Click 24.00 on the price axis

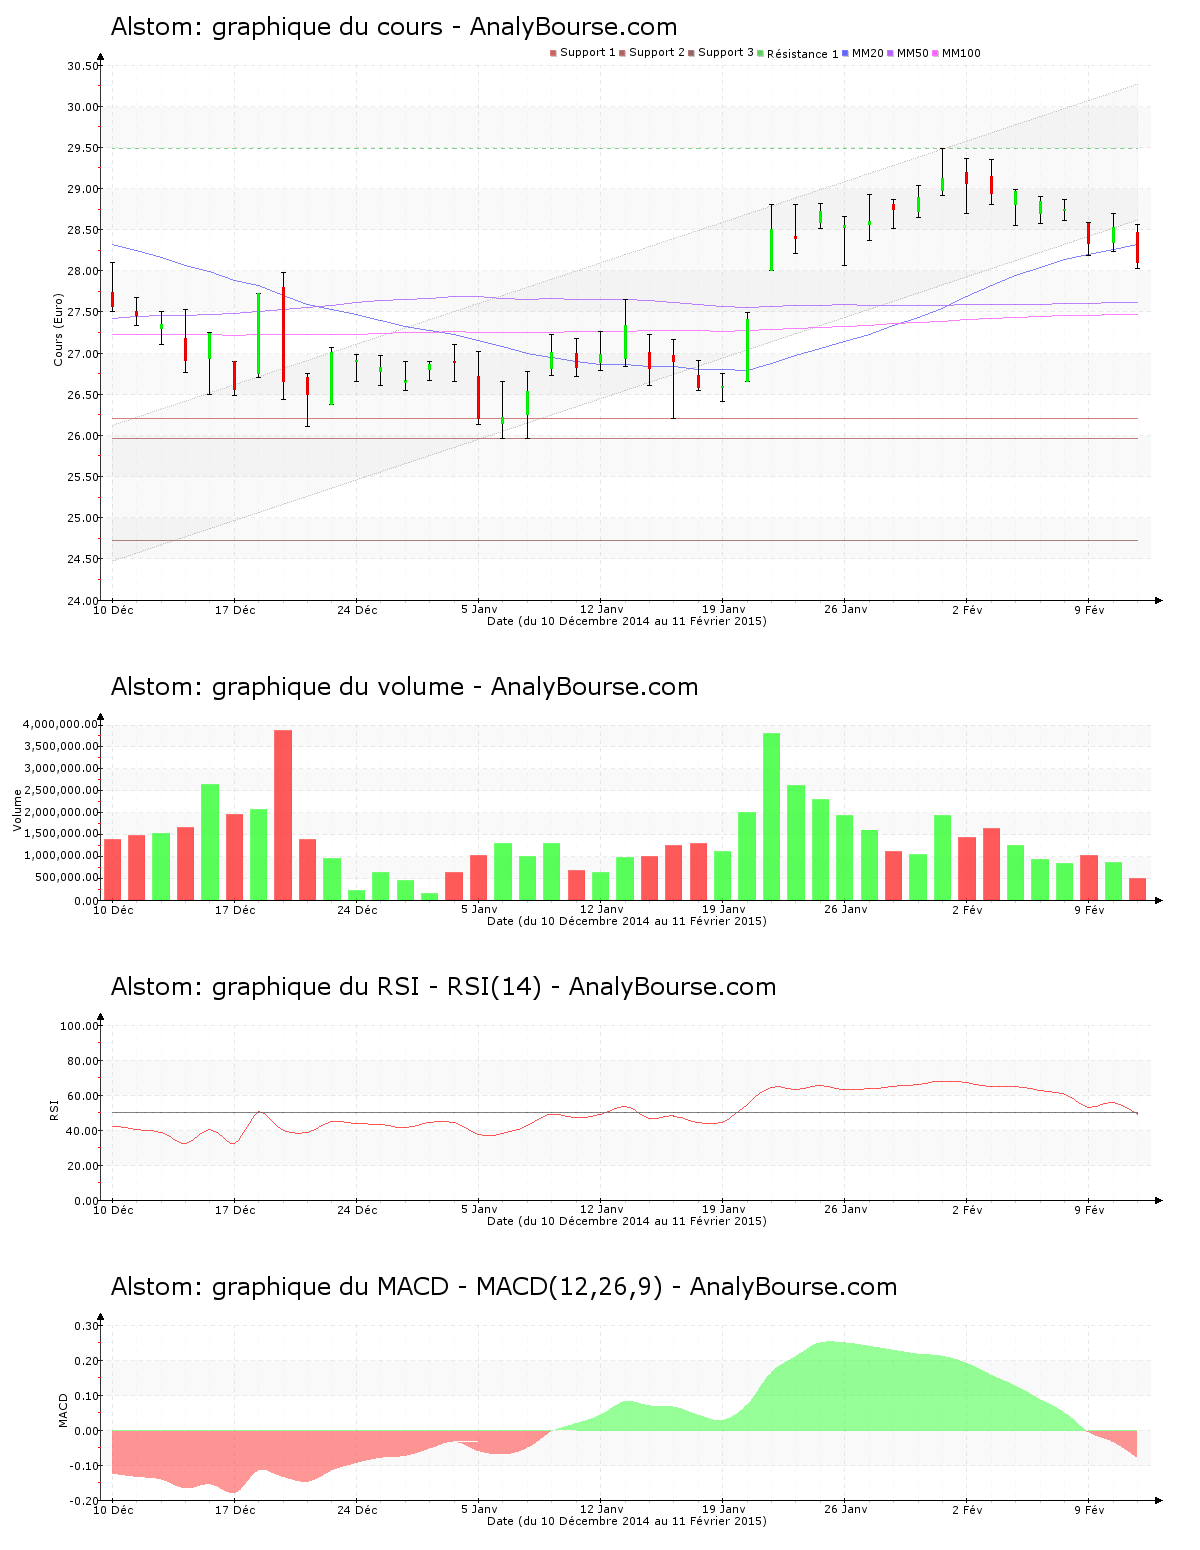pos(83,600)
